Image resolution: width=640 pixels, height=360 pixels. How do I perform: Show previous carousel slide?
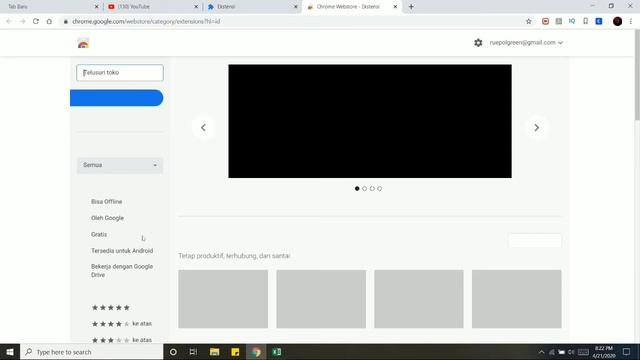click(x=203, y=128)
